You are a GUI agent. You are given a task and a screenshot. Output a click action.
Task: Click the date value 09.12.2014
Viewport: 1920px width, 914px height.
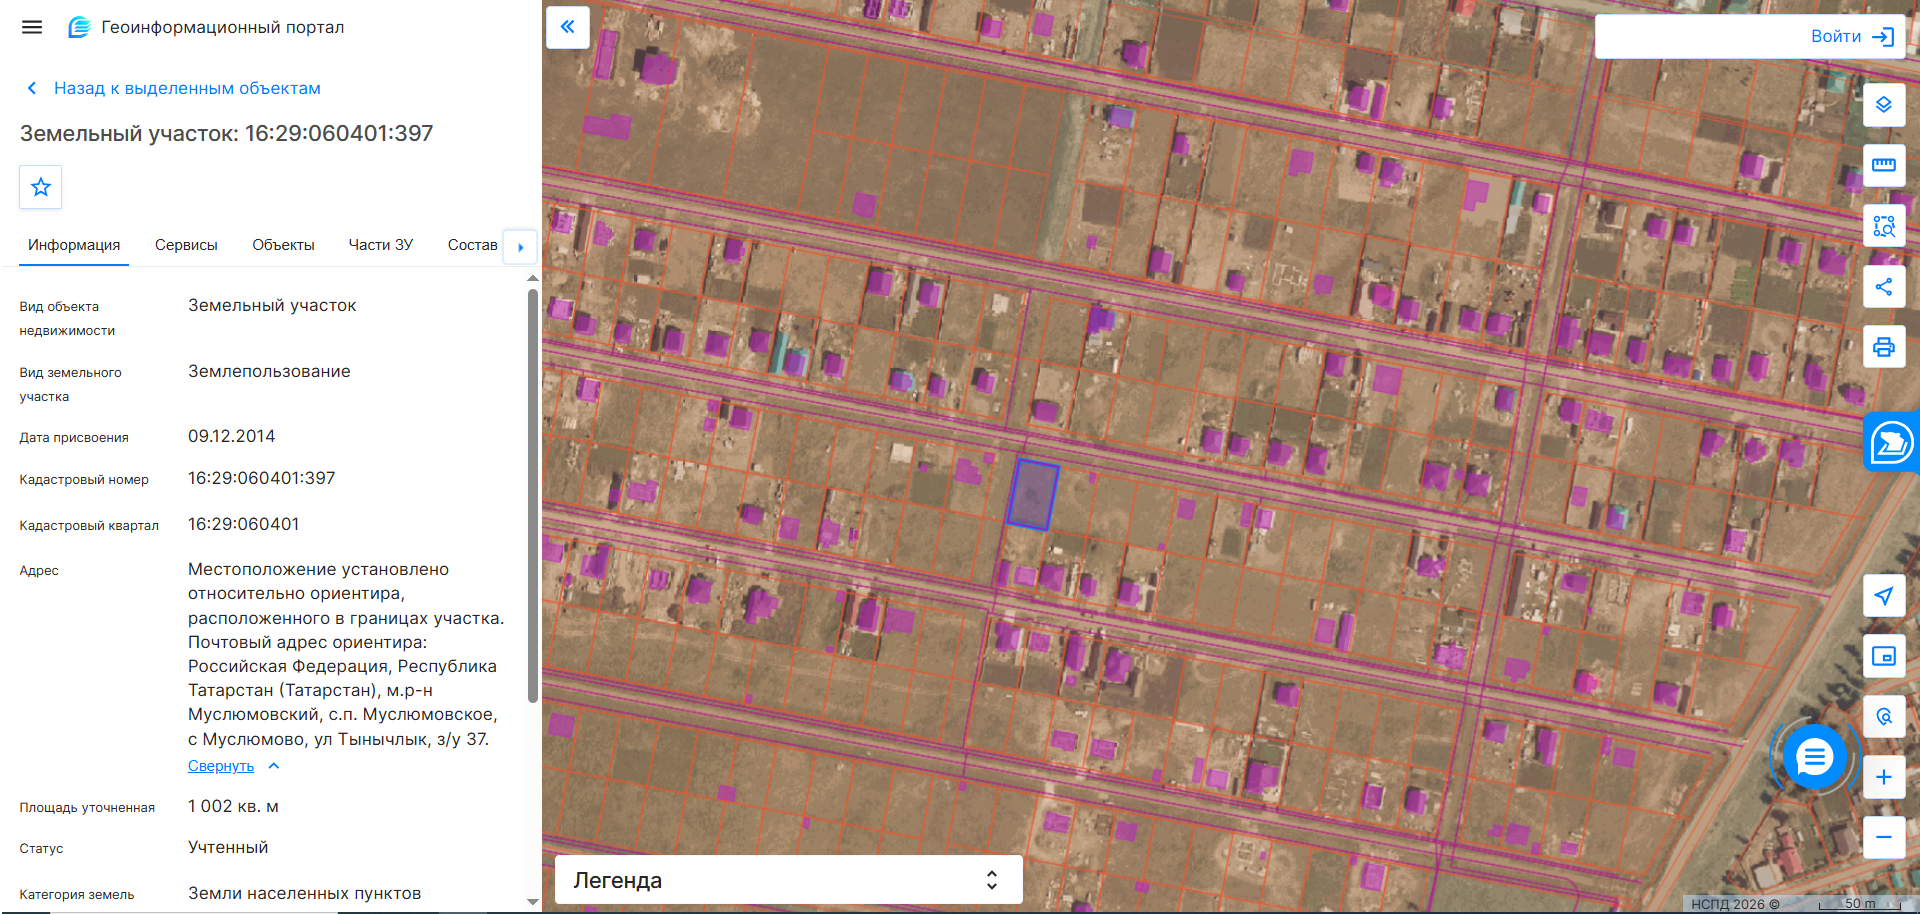[x=232, y=437]
